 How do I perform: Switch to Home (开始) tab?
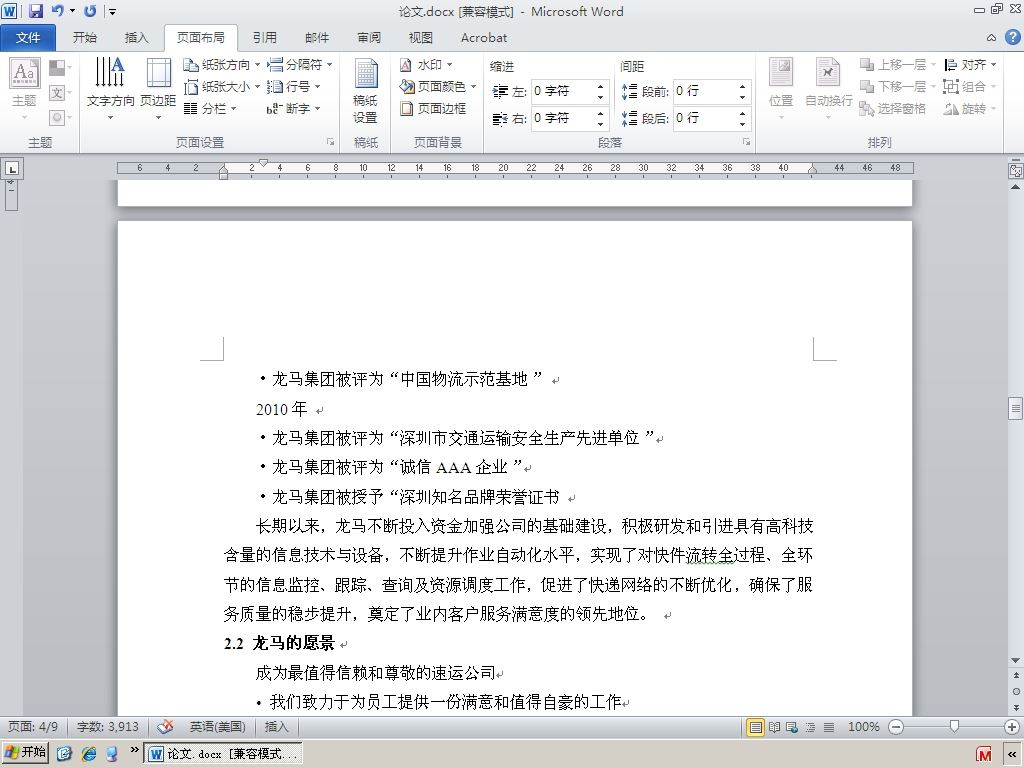coord(84,38)
